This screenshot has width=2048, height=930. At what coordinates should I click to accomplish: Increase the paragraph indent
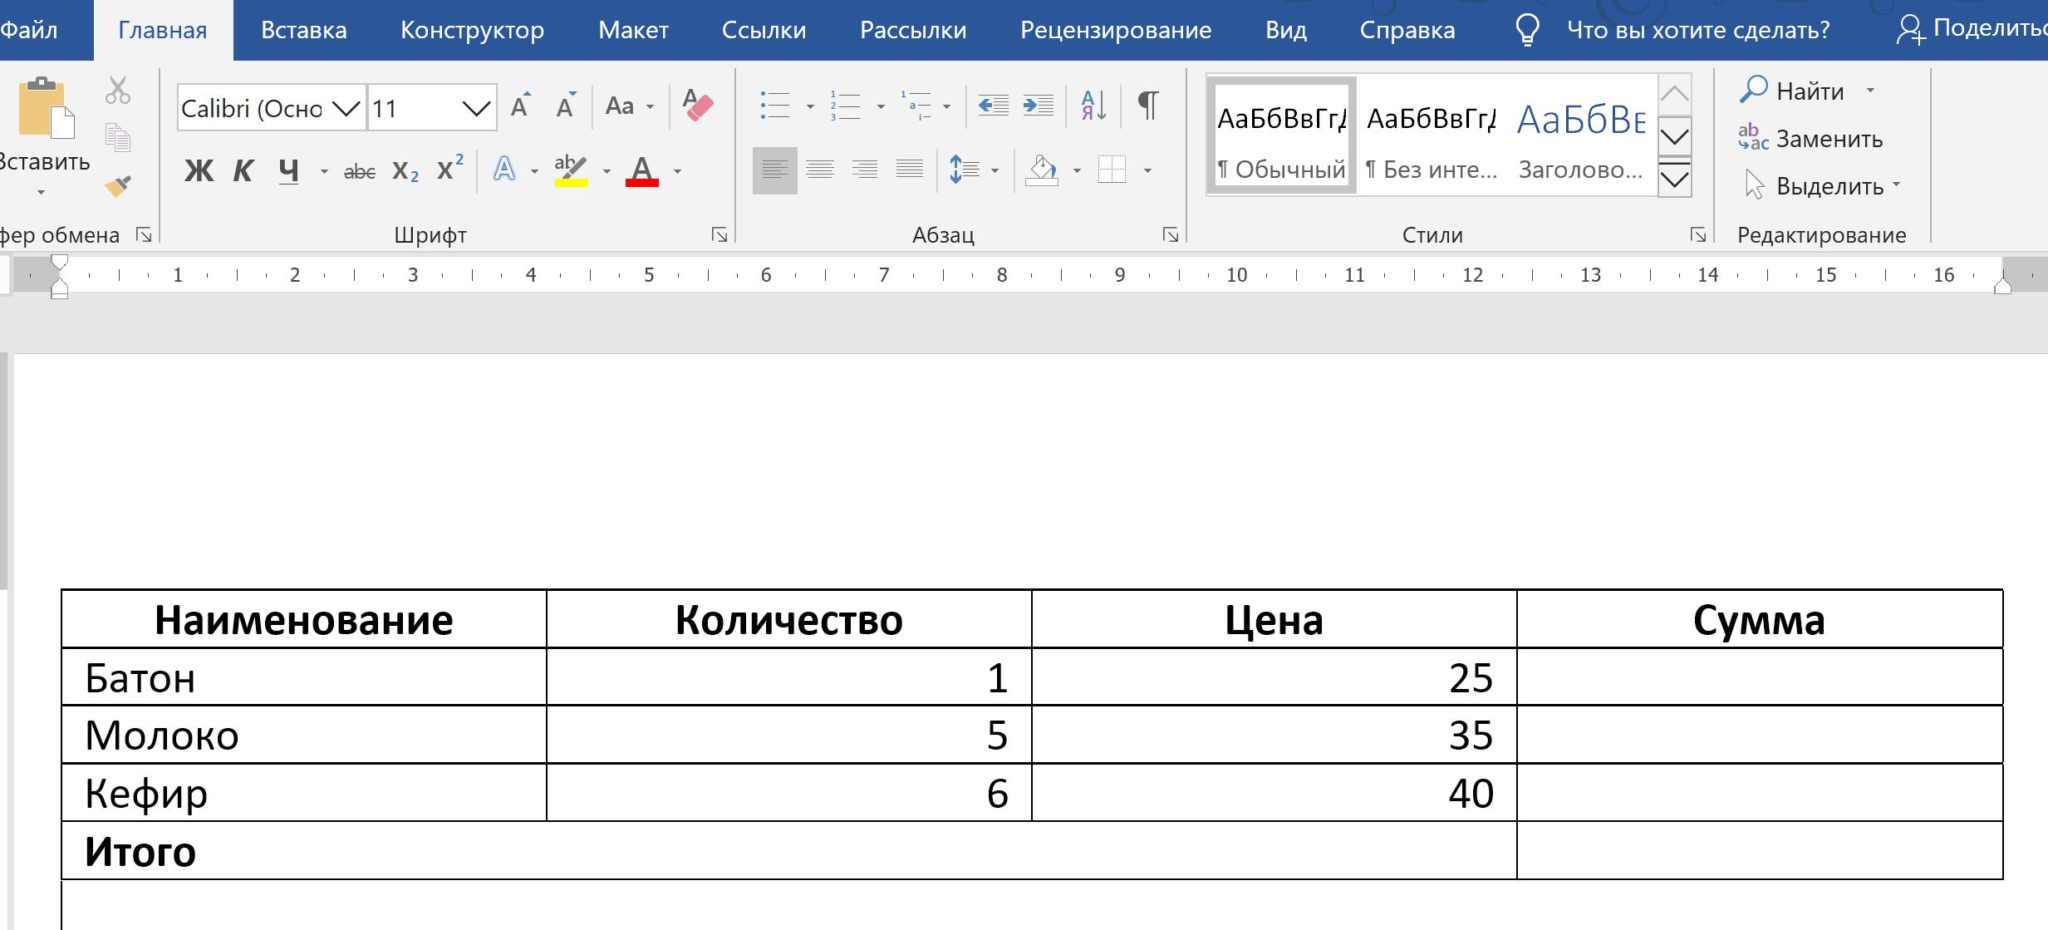1038,105
